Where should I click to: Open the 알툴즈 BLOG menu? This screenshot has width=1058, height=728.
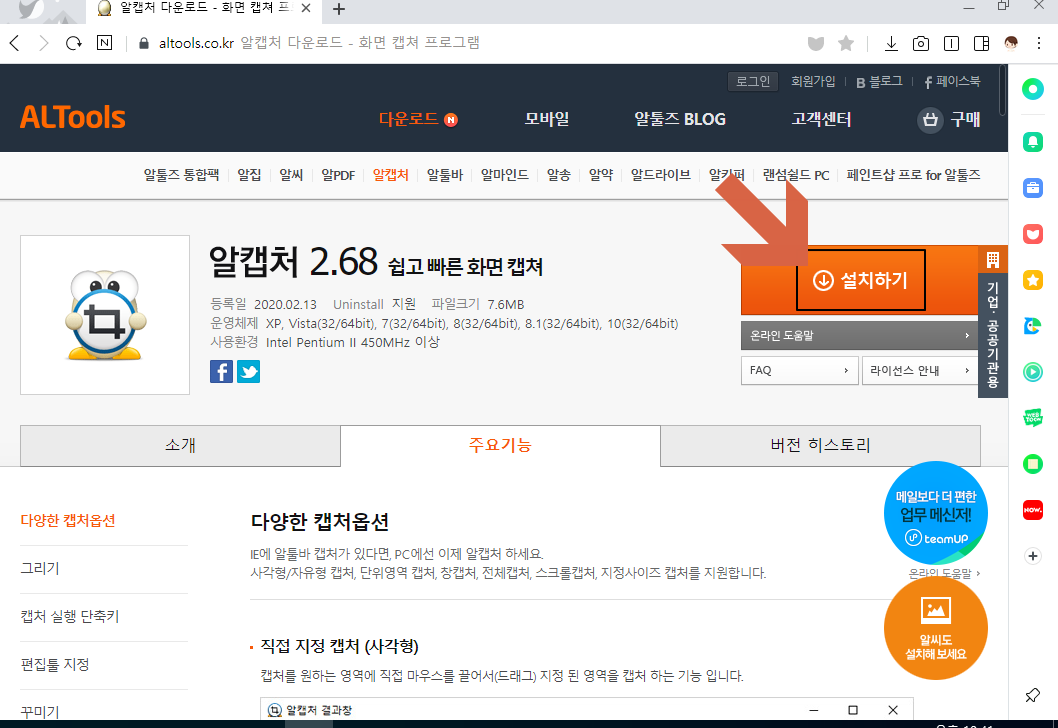(x=679, y=119)
